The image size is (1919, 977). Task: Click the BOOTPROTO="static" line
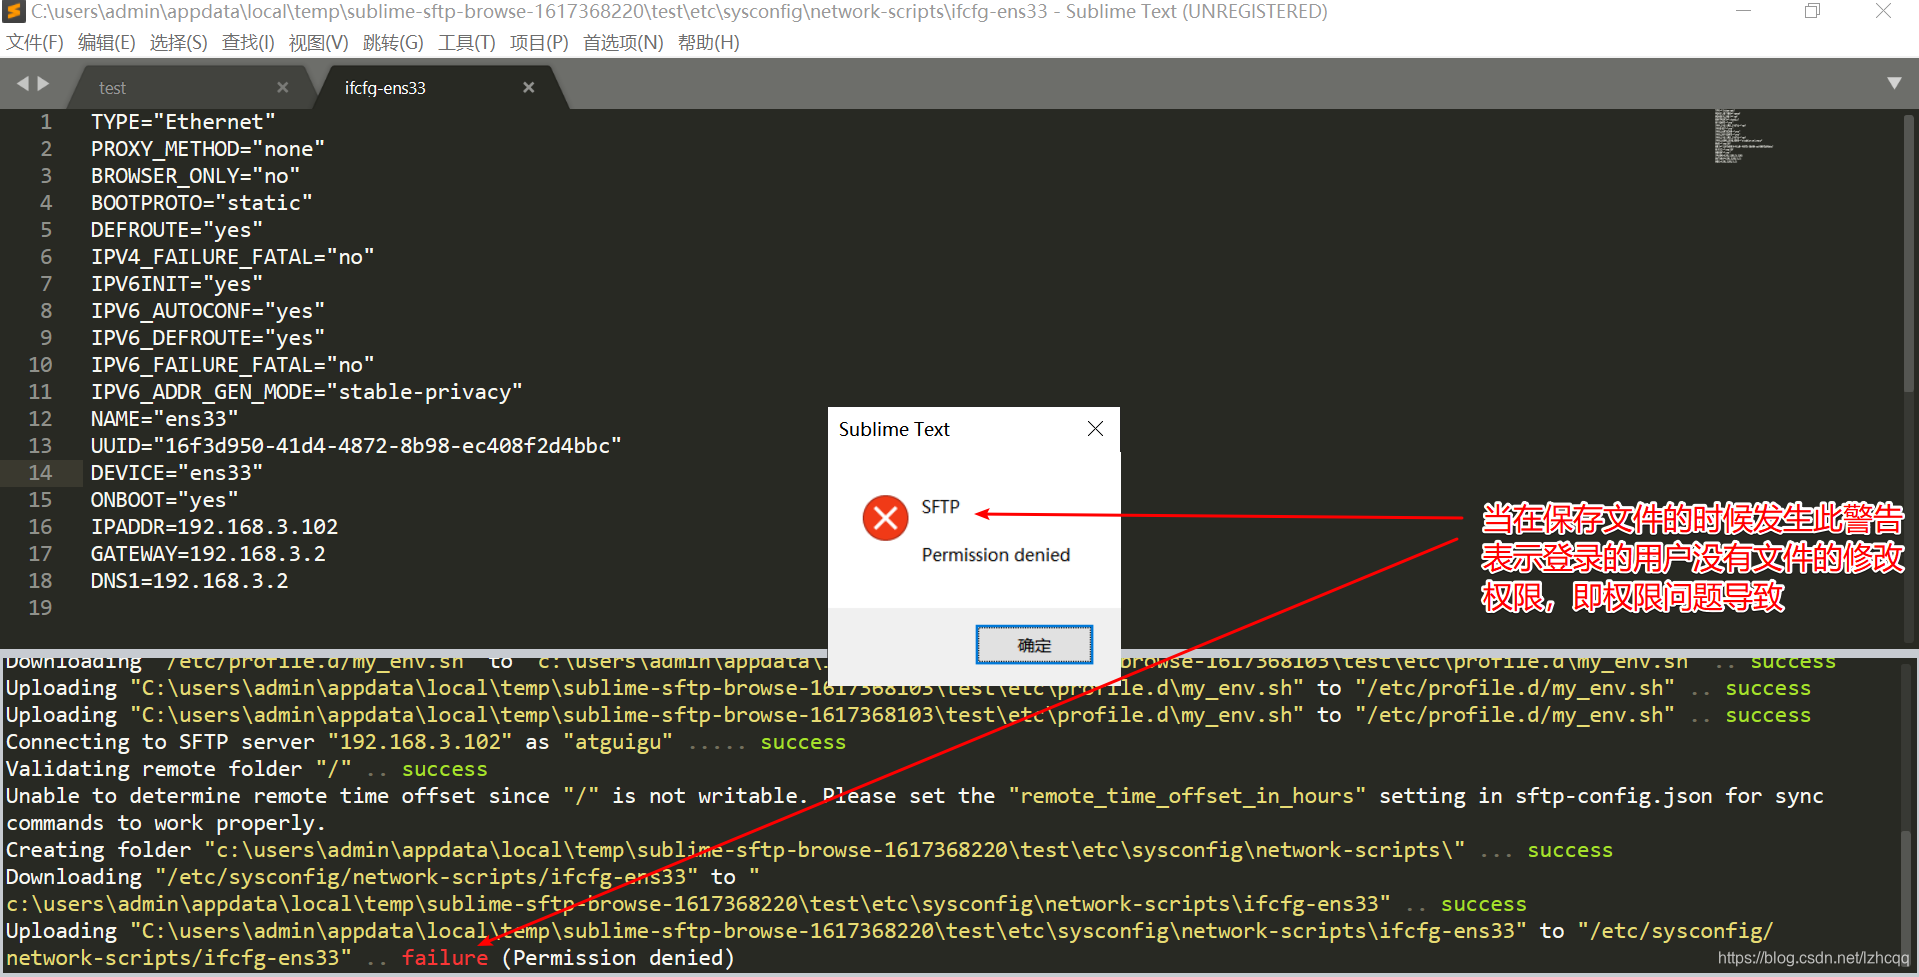201,202
